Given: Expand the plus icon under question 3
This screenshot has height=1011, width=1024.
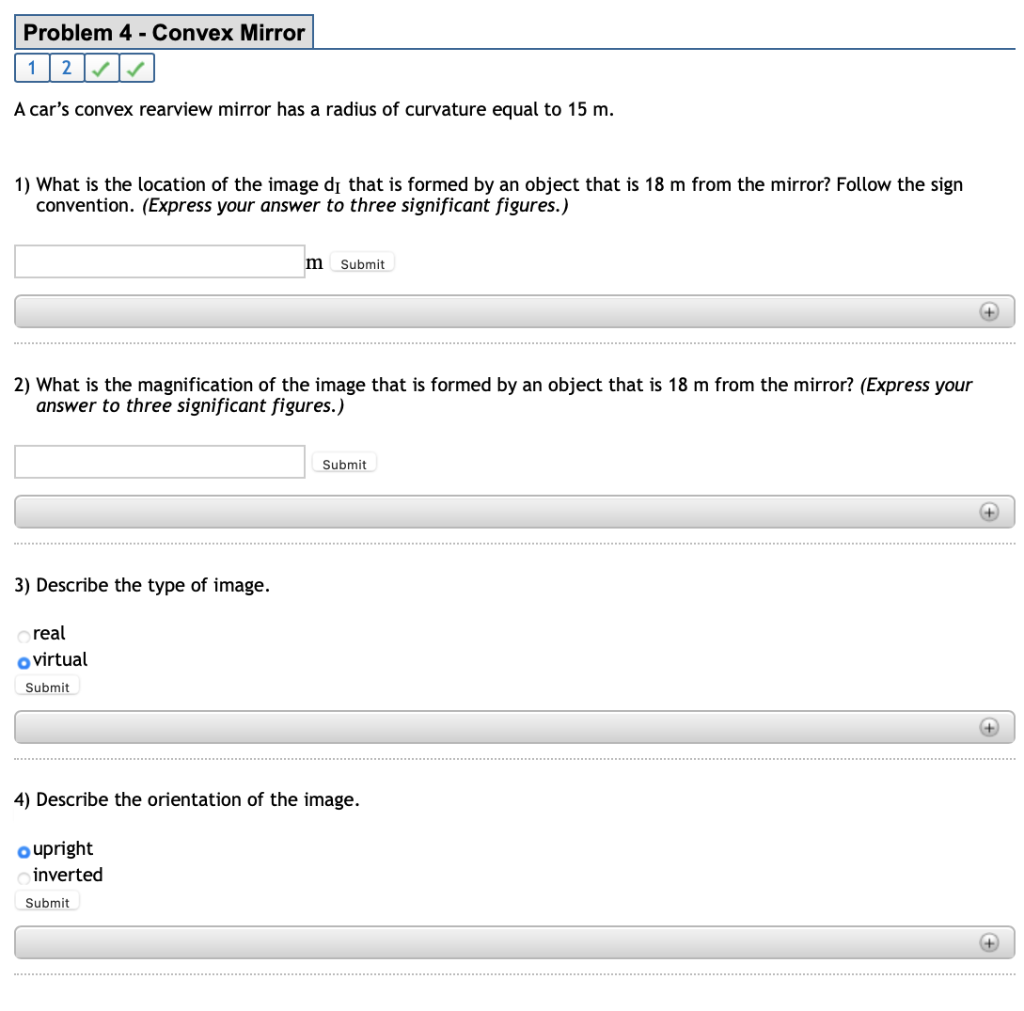Looking at the screenshot, I should (x=989, y=728).
